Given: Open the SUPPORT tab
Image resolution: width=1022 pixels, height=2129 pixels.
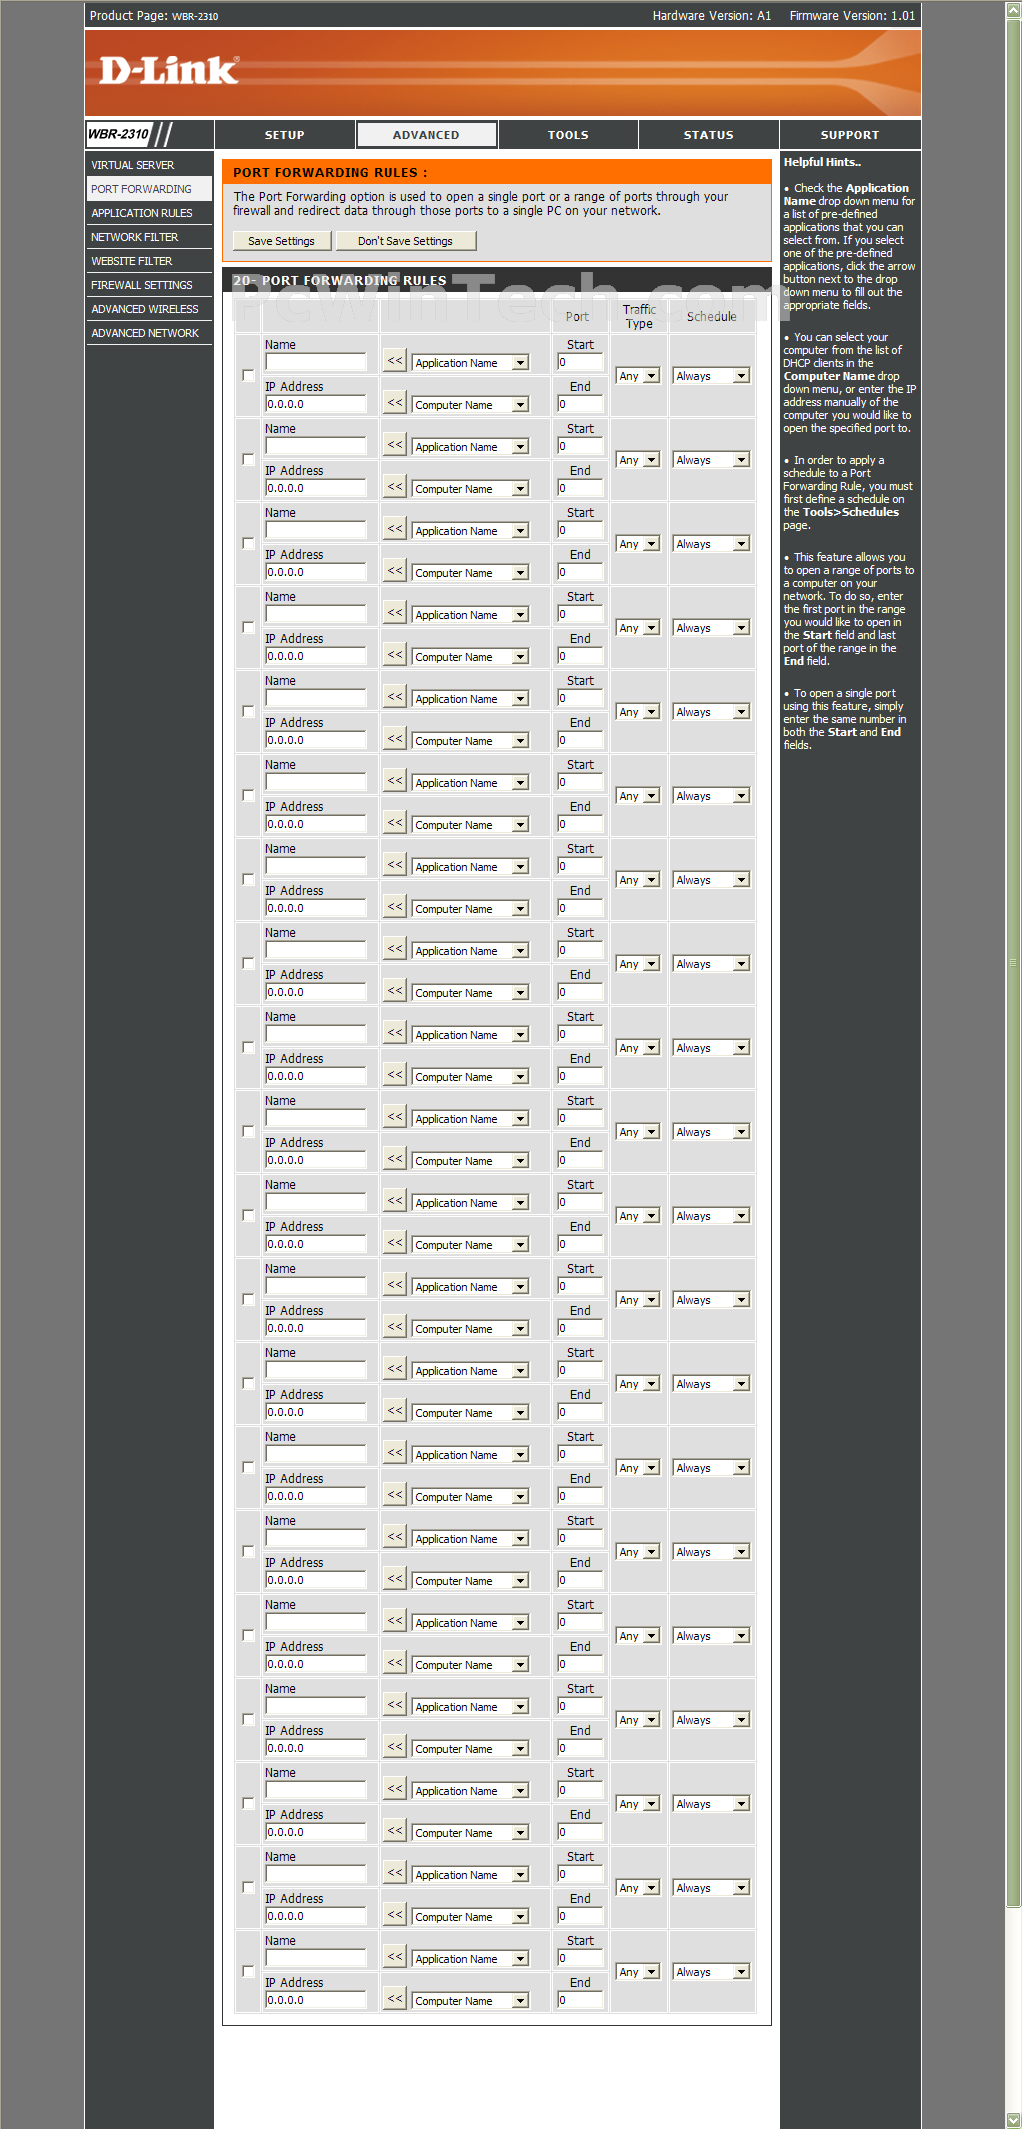Looking at the screenshot, I should (x=850, y=135).
